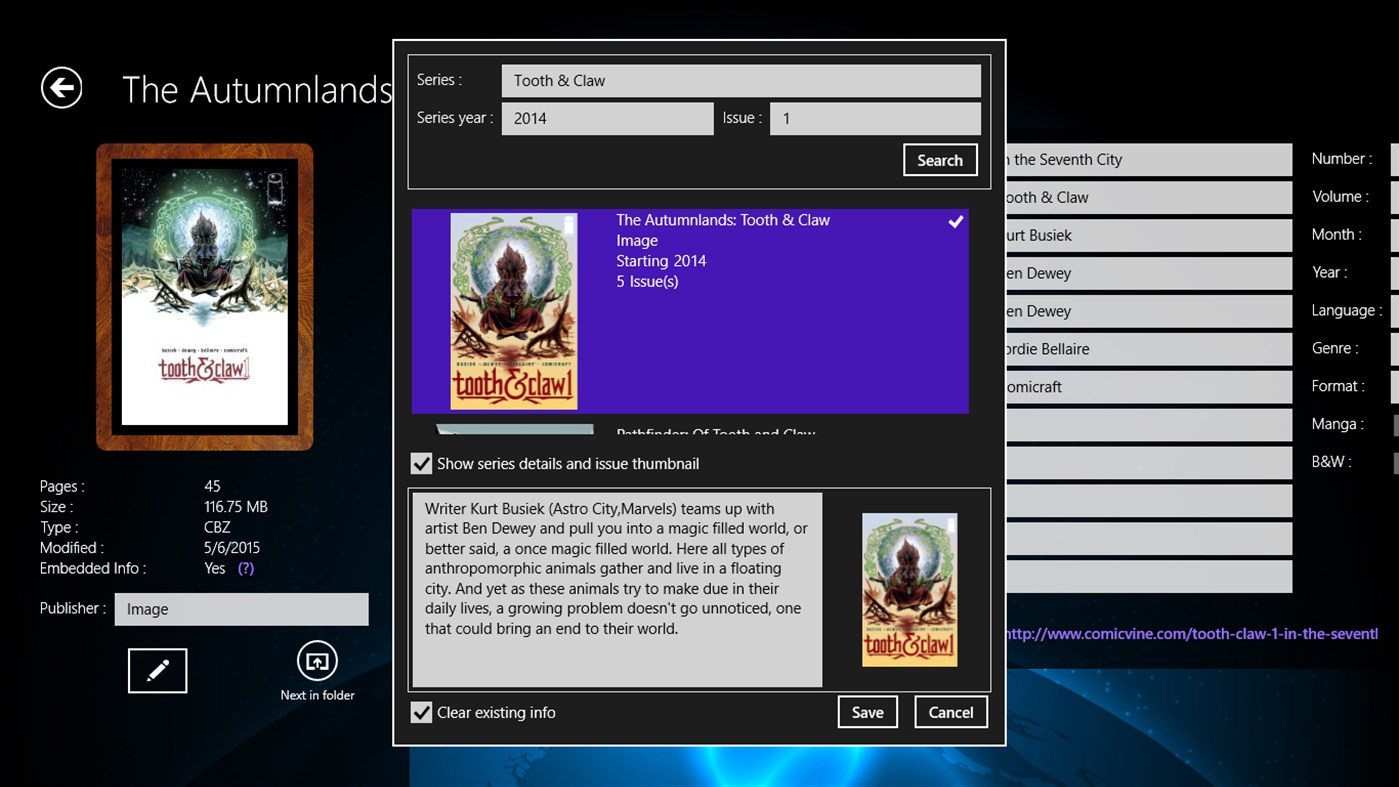The image size is (1399, 787).
Task: Click the Tooth & Claw issue cover thumbnail
Action: pyautogui.click(x=908, y=589)
